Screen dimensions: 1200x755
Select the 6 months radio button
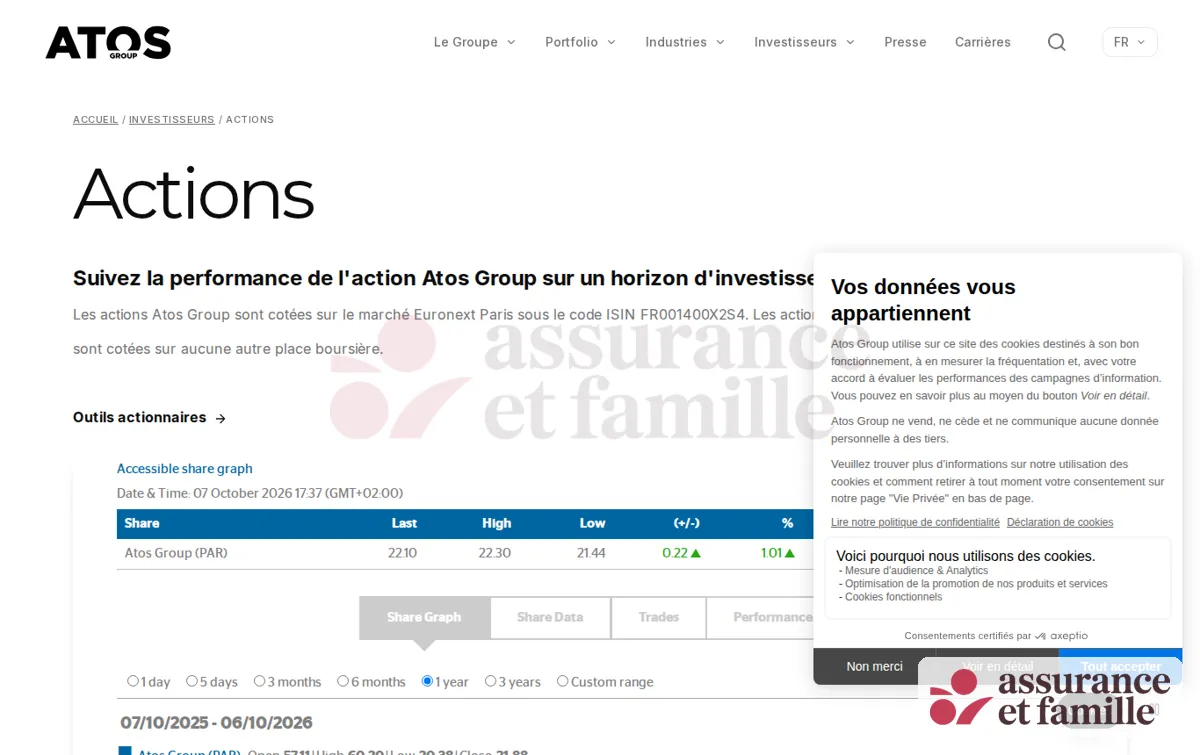click(343, 681)
